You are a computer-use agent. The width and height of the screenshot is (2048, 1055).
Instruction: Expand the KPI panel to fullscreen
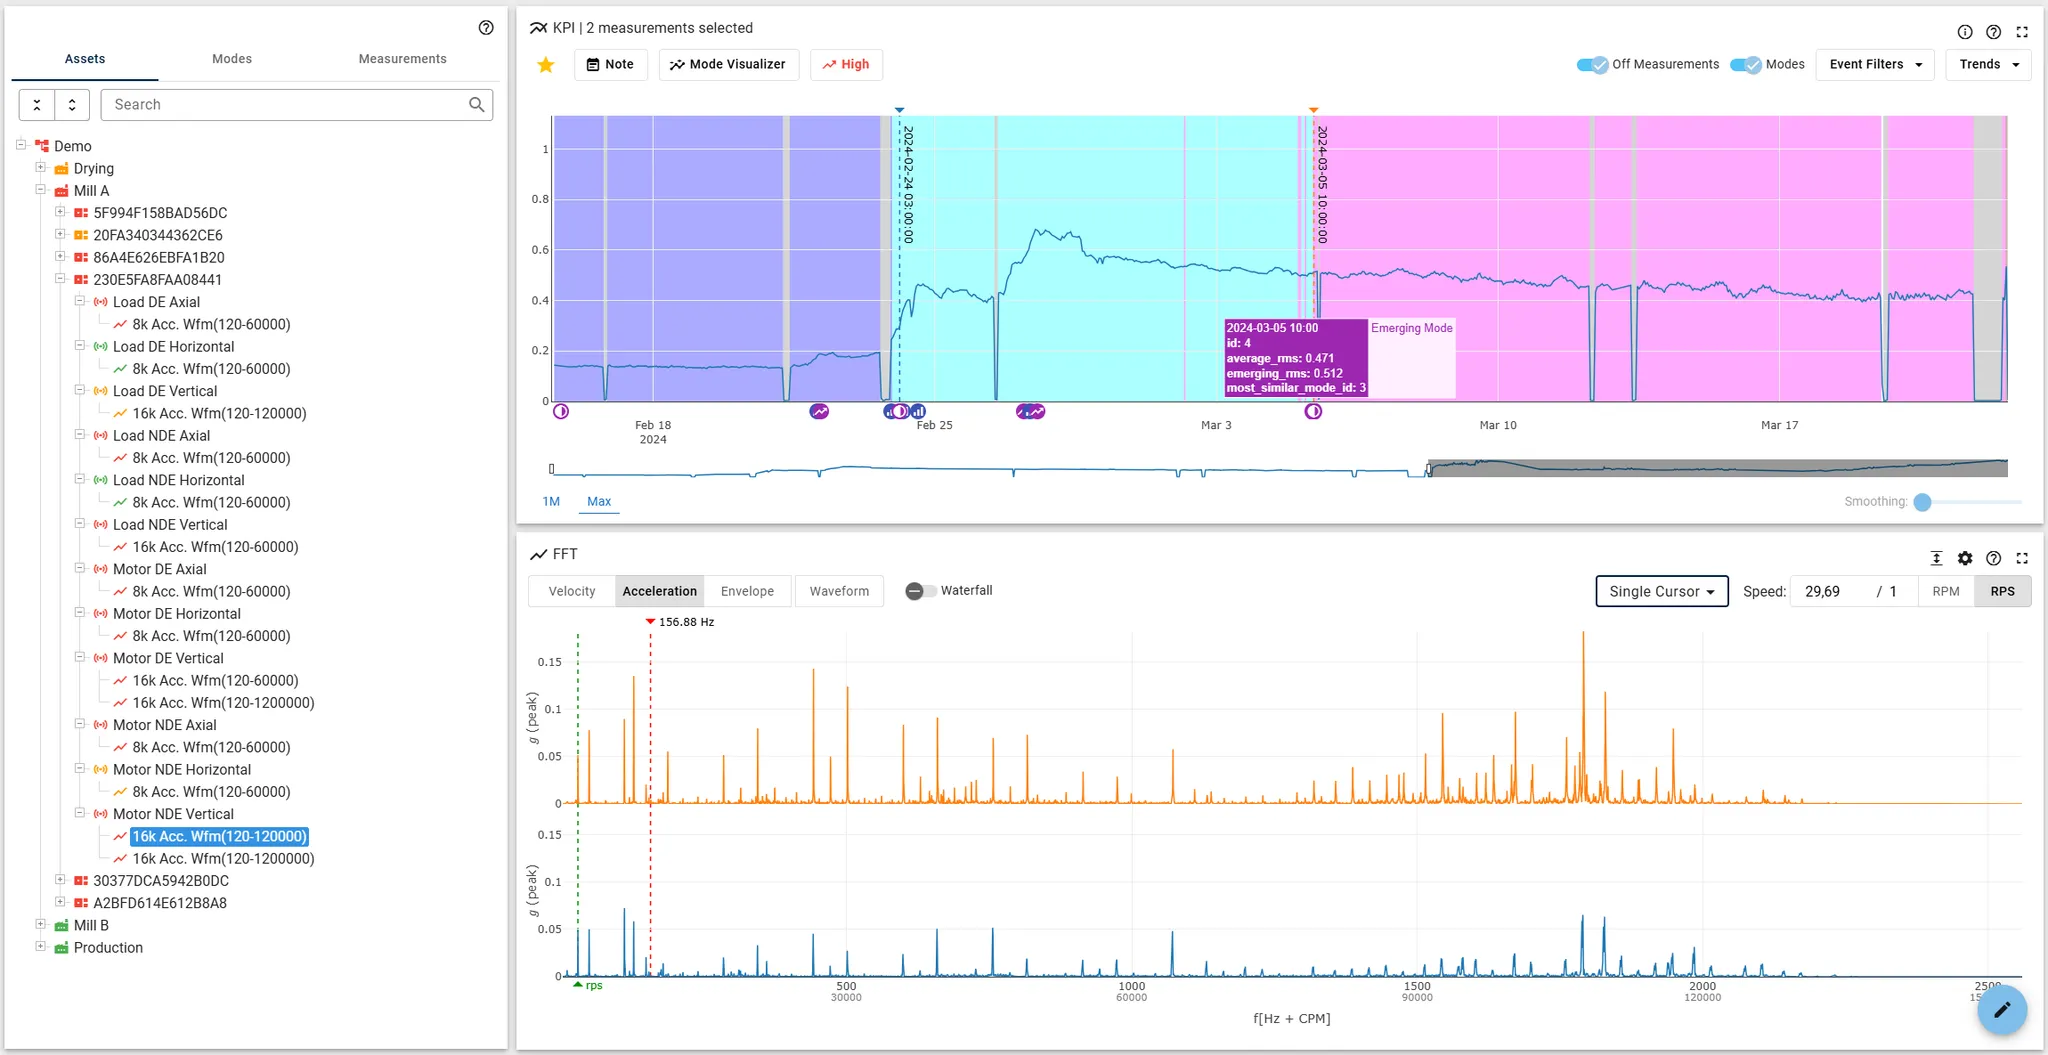(x=2022, y=32)
